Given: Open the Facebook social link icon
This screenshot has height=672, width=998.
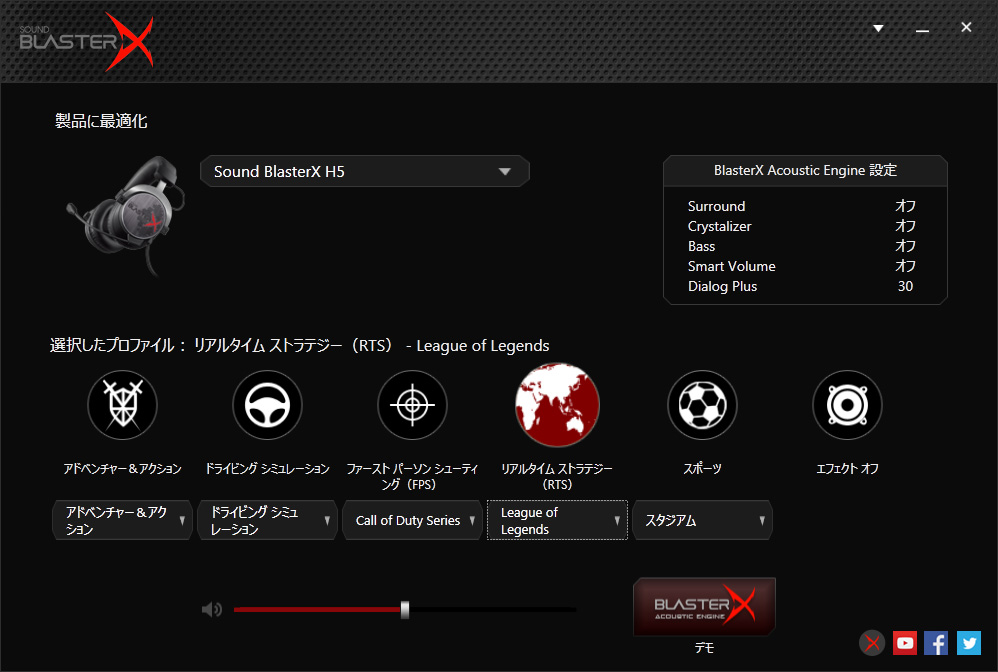Looking at the screenshot, I should click(x=936, y=643).
